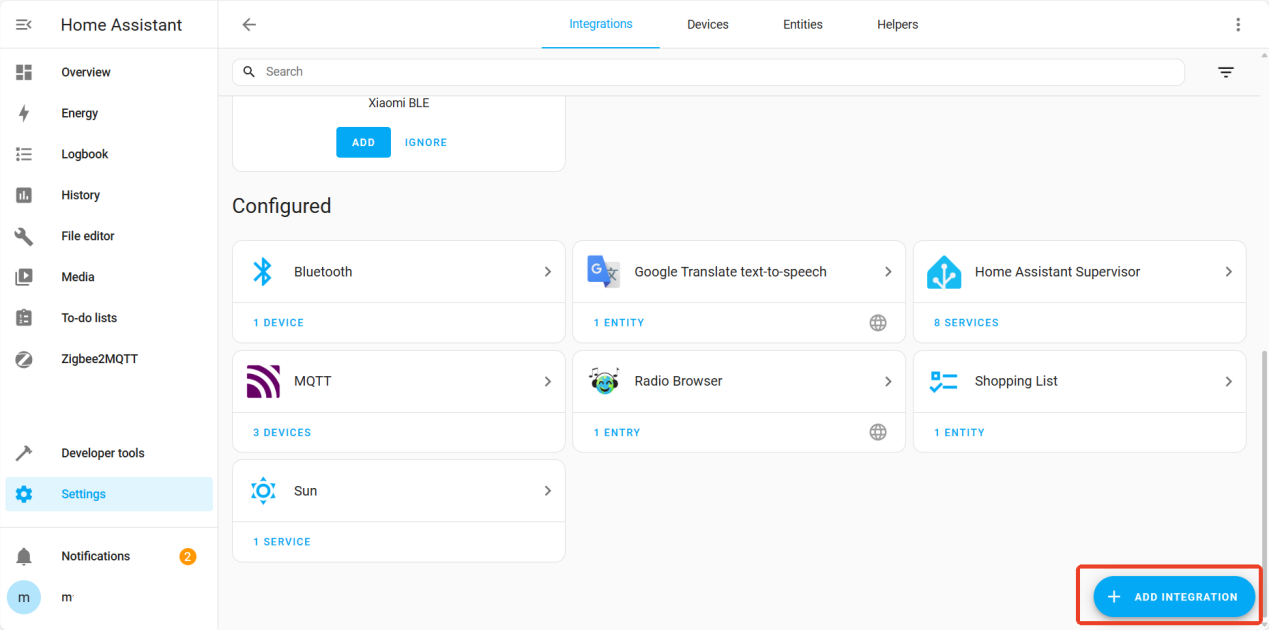Open the three-dot overflow menu
Image resolution: width=1269 pixels, height=630 pixels.
(x=1238, y=25)
